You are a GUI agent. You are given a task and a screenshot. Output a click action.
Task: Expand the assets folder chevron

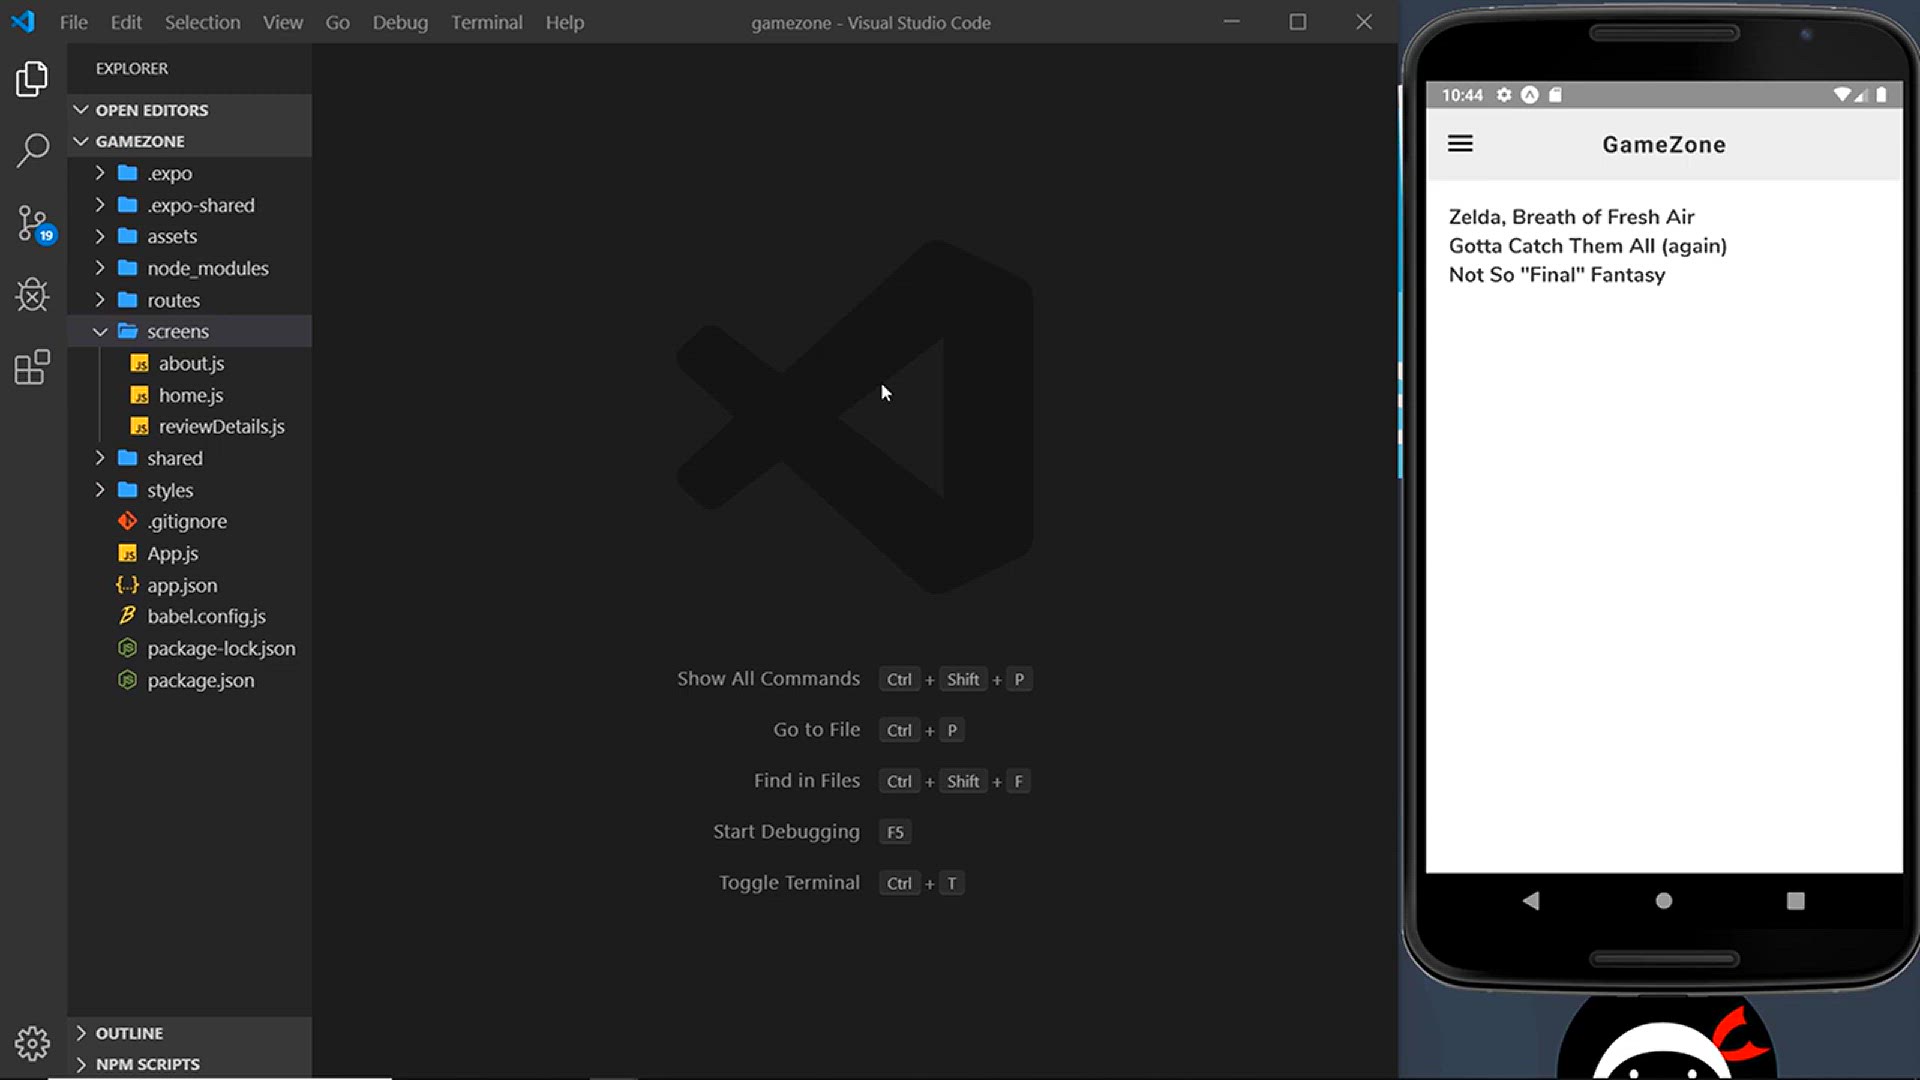tap(100, 236)
